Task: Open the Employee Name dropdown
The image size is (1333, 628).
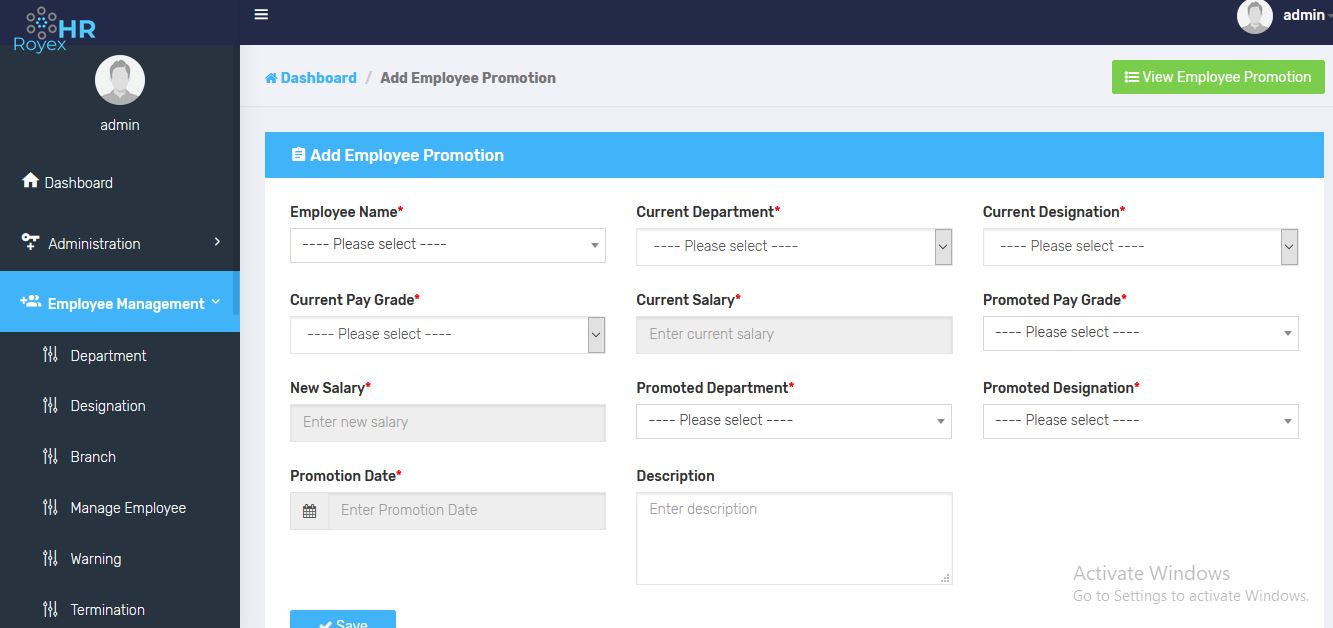Action: [x=447, y=245]
